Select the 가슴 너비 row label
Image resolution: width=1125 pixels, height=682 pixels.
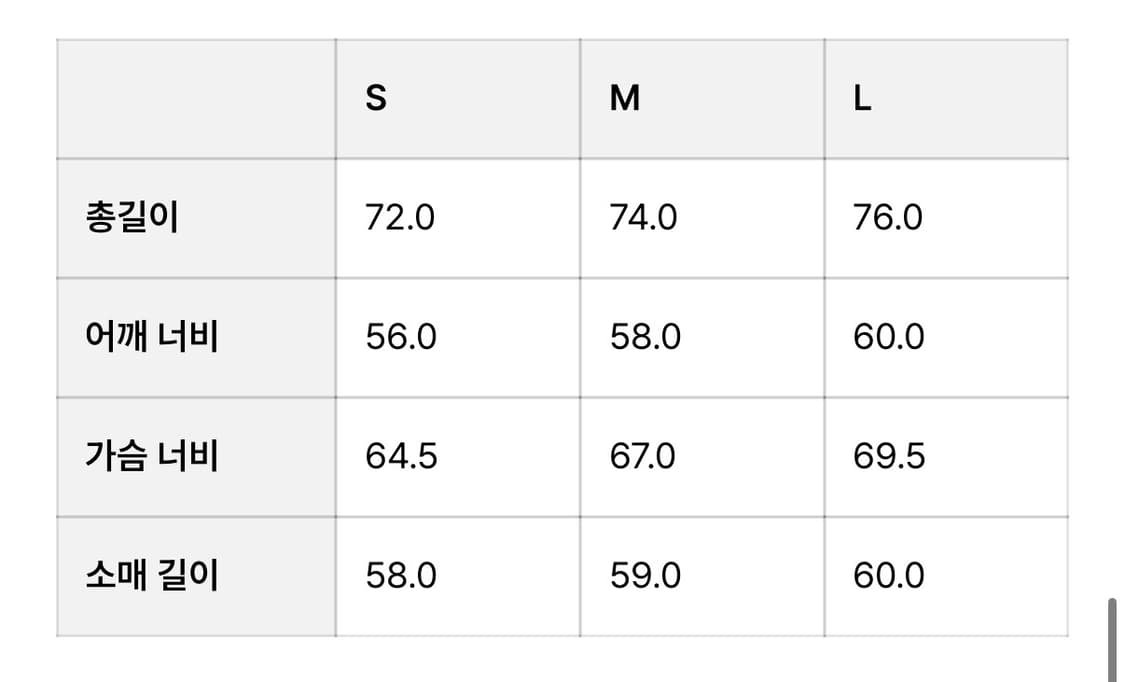point(152,456)
